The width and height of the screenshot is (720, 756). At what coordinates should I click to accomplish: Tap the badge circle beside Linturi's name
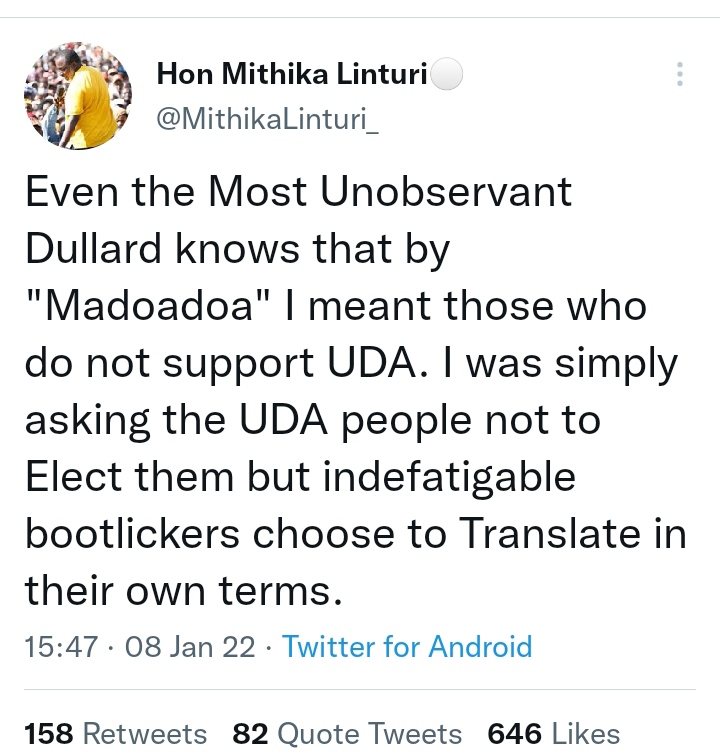446,74
